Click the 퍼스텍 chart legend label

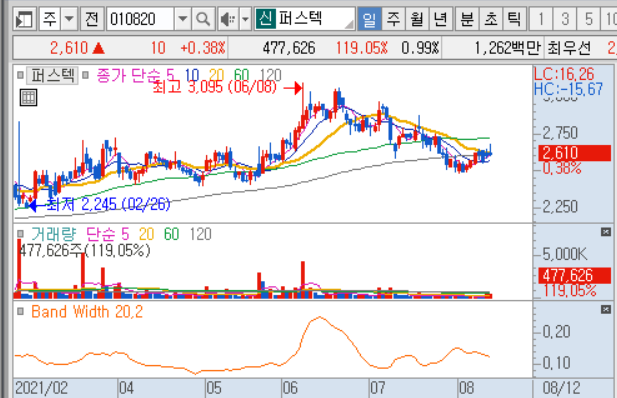53,75
